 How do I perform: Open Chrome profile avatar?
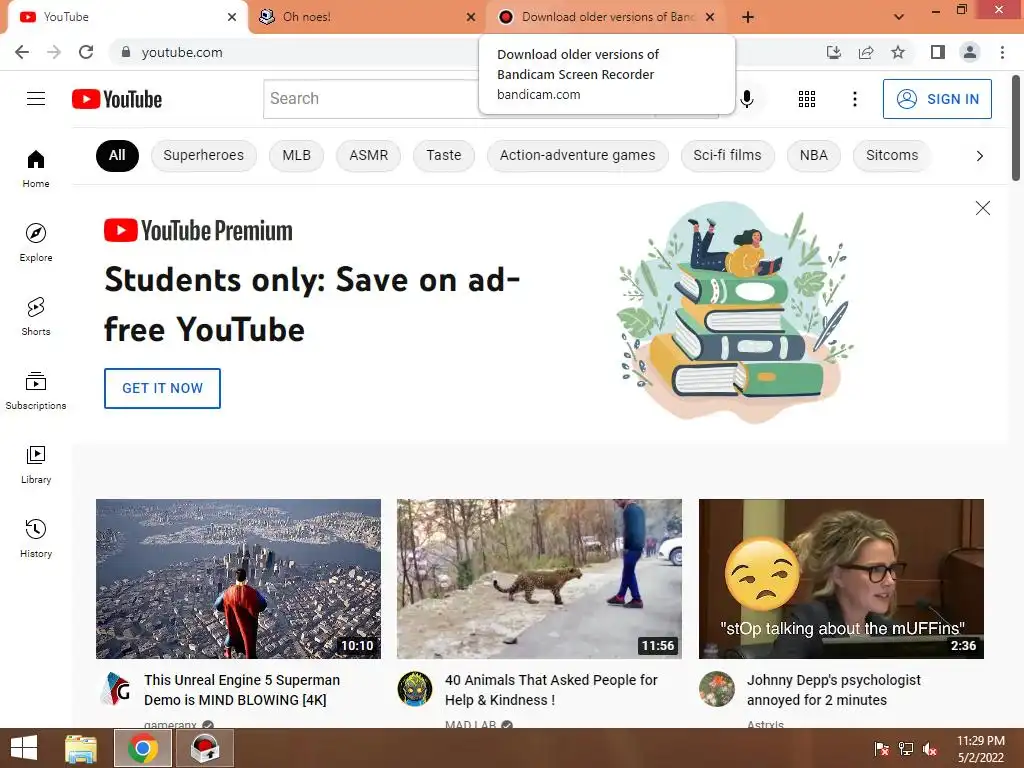coord(970,52)
